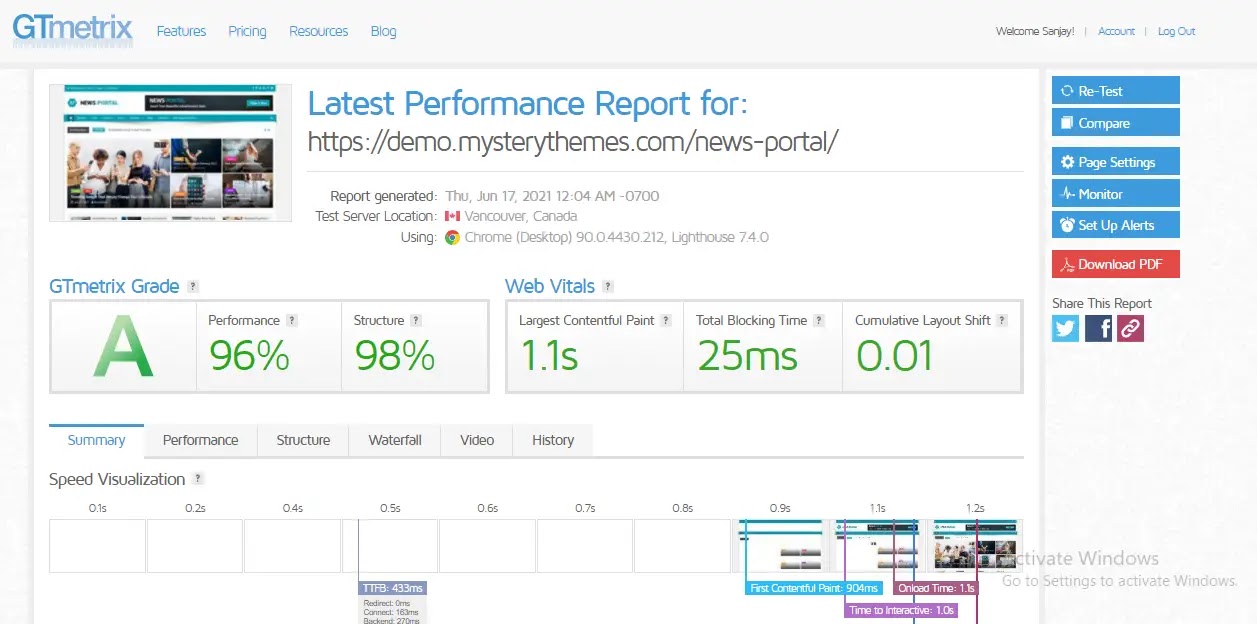Click the Welcome Sanjay! text

tap(1035, 31)
